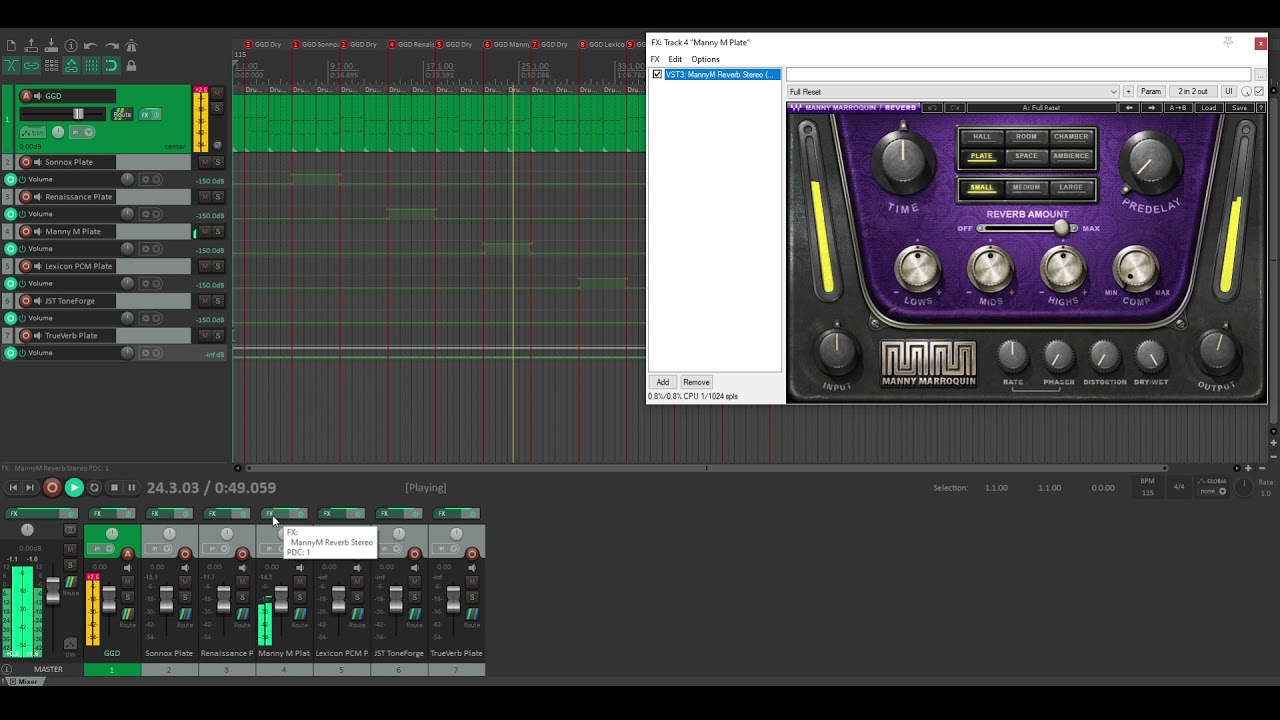1280x720 pixels.
Task: Click plugin Save preset button
Action: [1240, 108]
